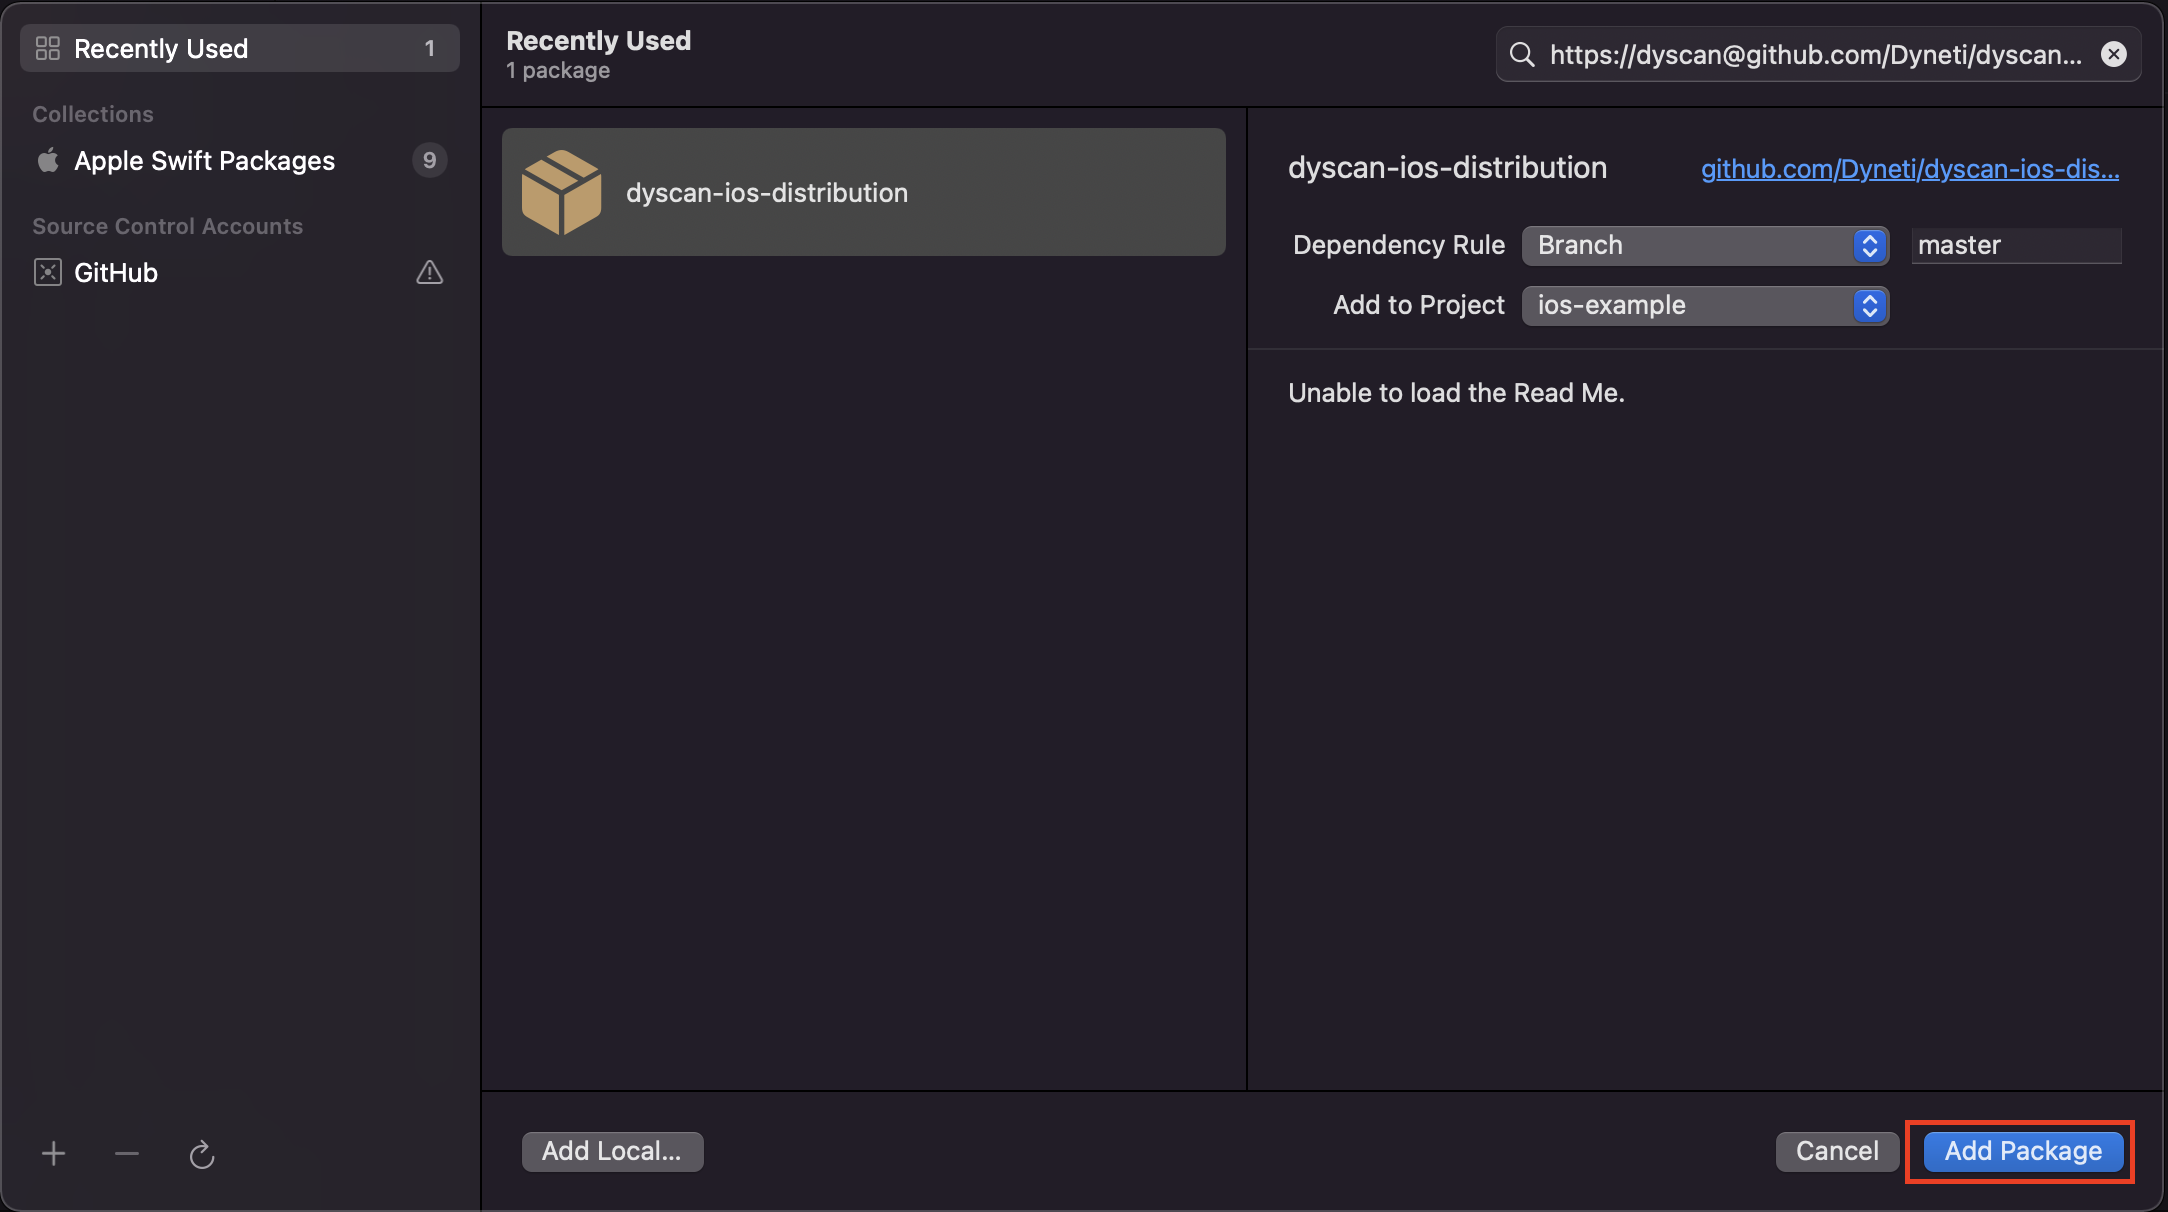The image size is (2168, 1212).
Task: Click the Add Package button
Action: pos(2023,1151)
